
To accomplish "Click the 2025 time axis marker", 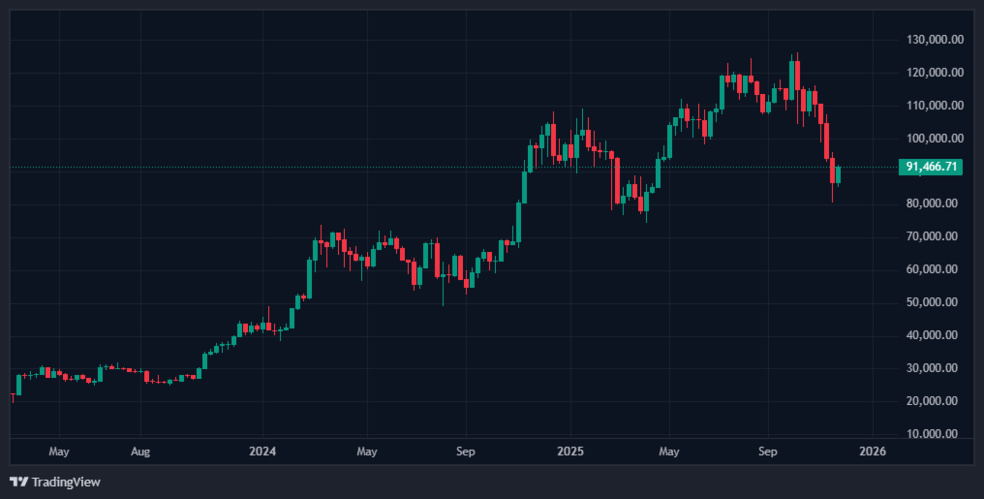I will (569, 452).
